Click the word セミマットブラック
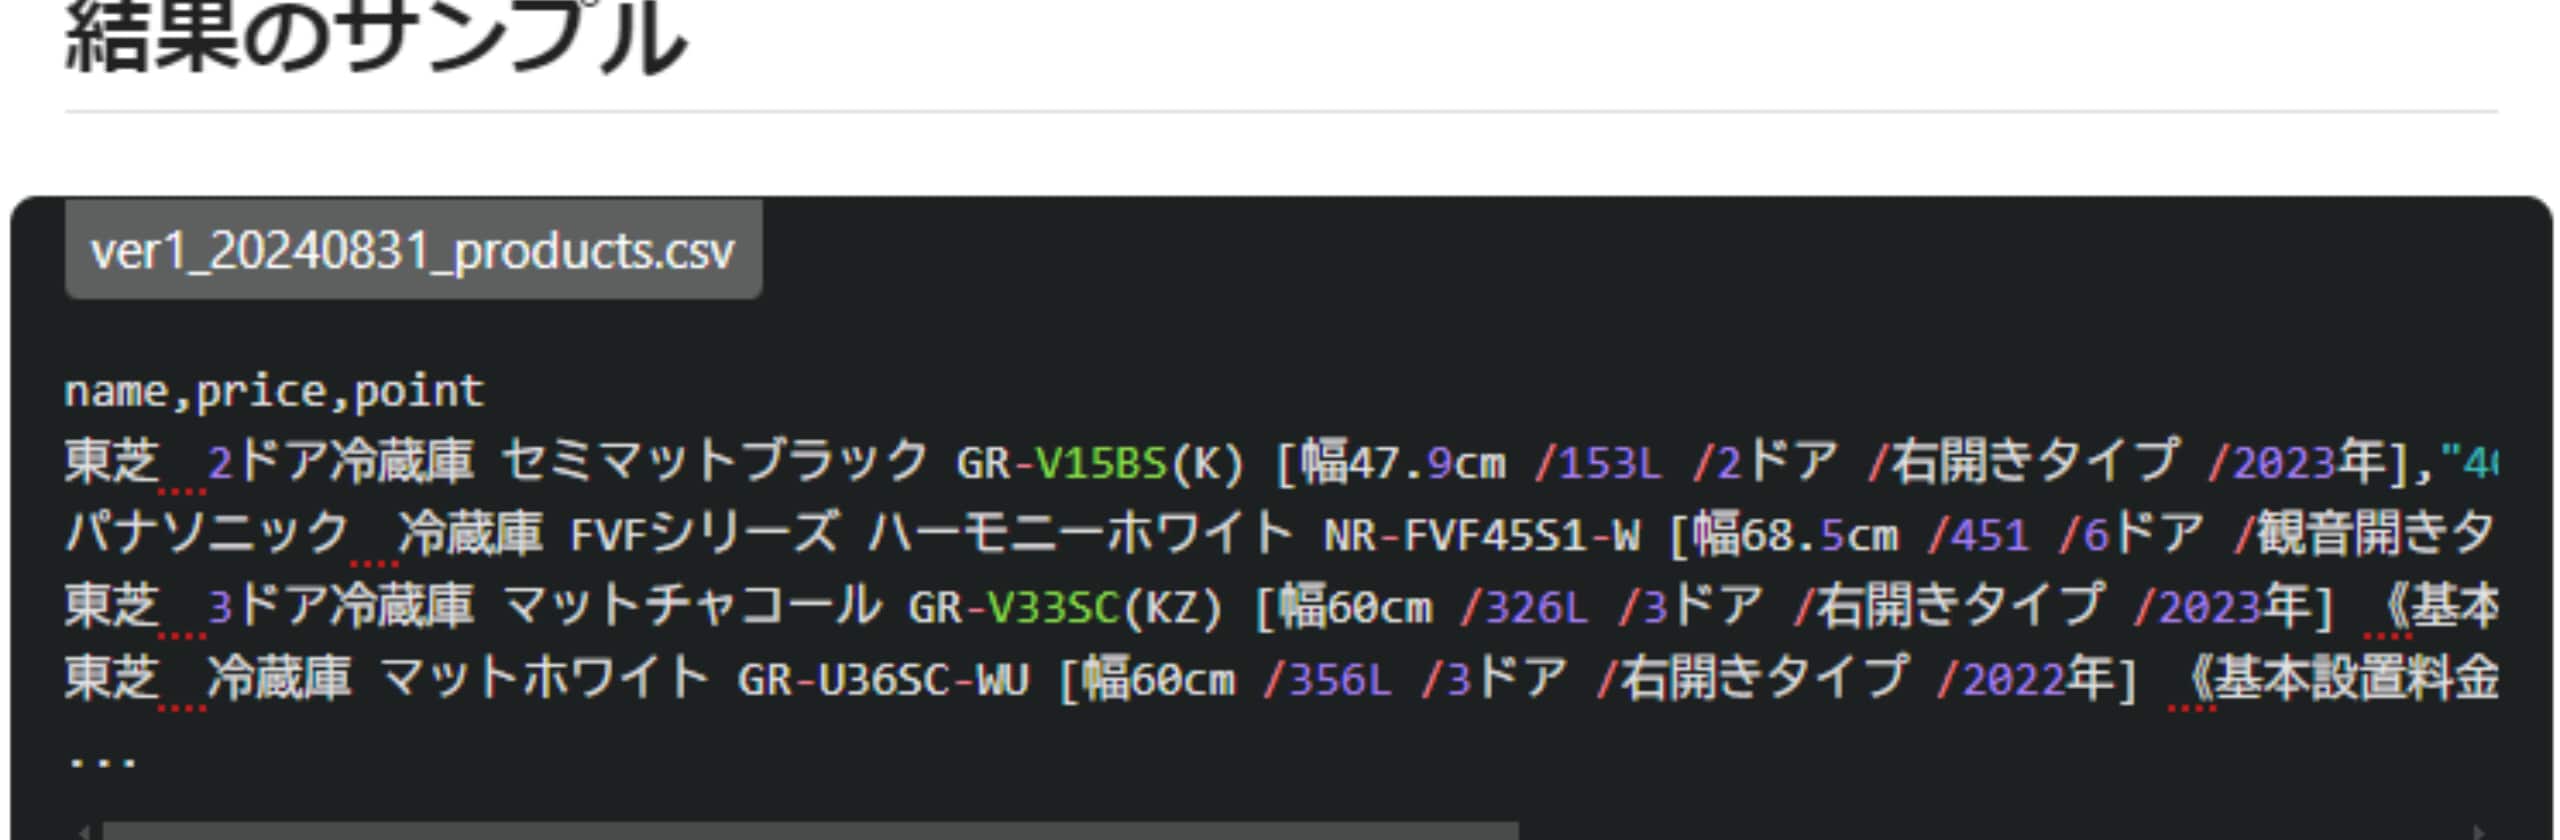 716,462
